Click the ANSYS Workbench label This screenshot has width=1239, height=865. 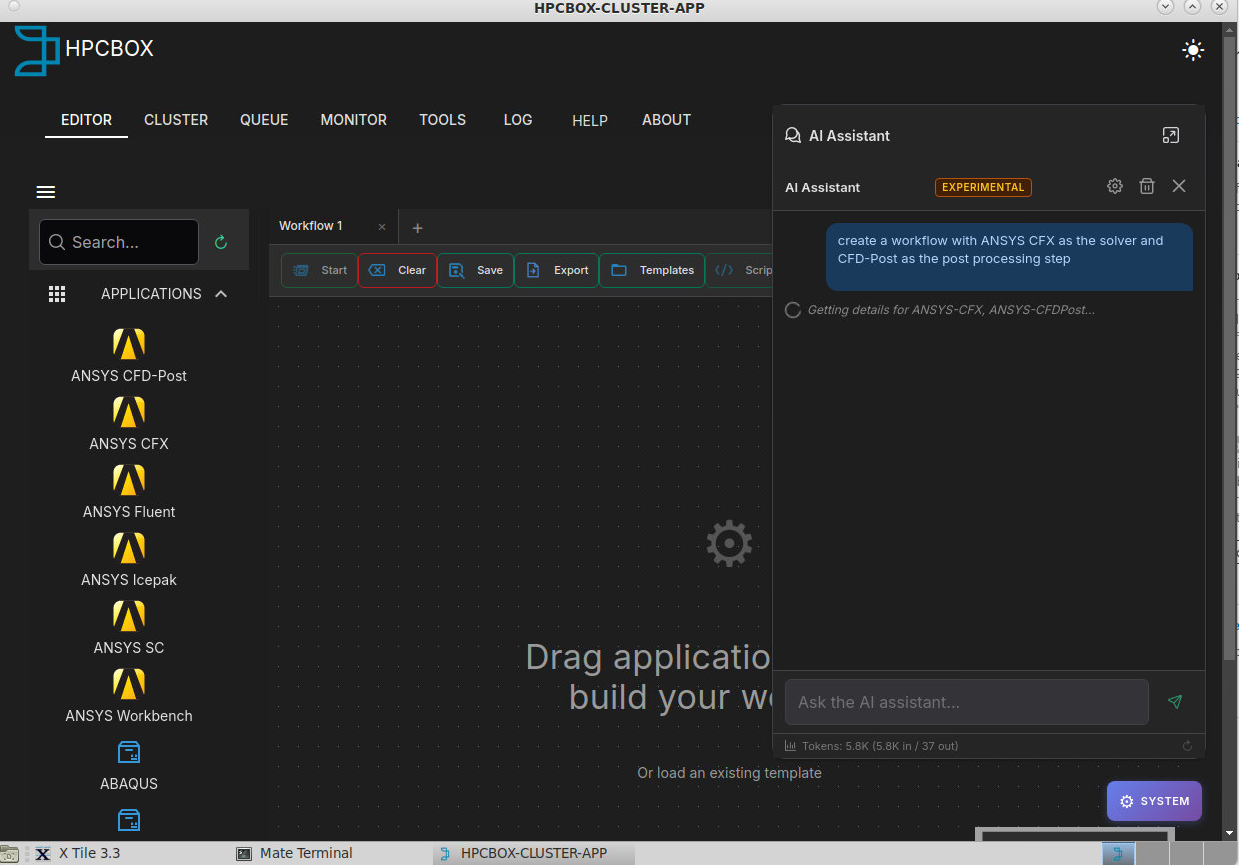pyautogui.click(x=129, y=716)
